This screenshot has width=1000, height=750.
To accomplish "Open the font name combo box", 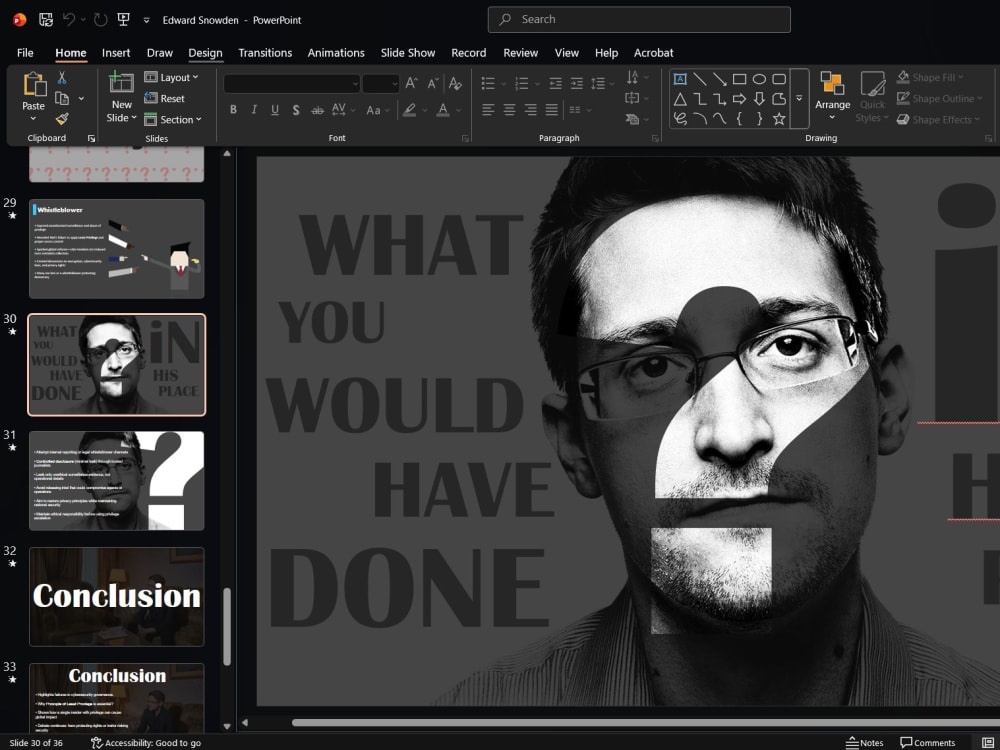I will [x=291, y=84].
